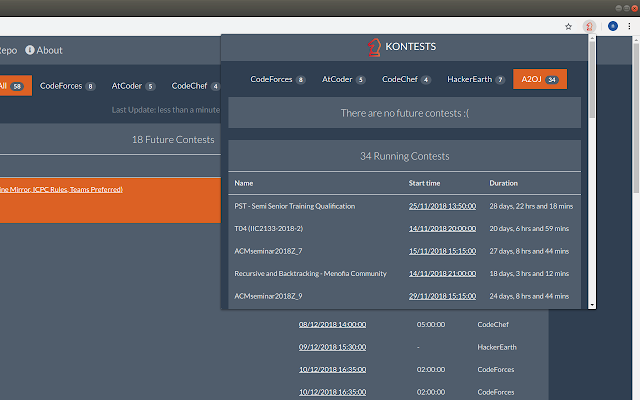
Task: Click the popup scrollbar down arrow
Action: click(592, 305)
